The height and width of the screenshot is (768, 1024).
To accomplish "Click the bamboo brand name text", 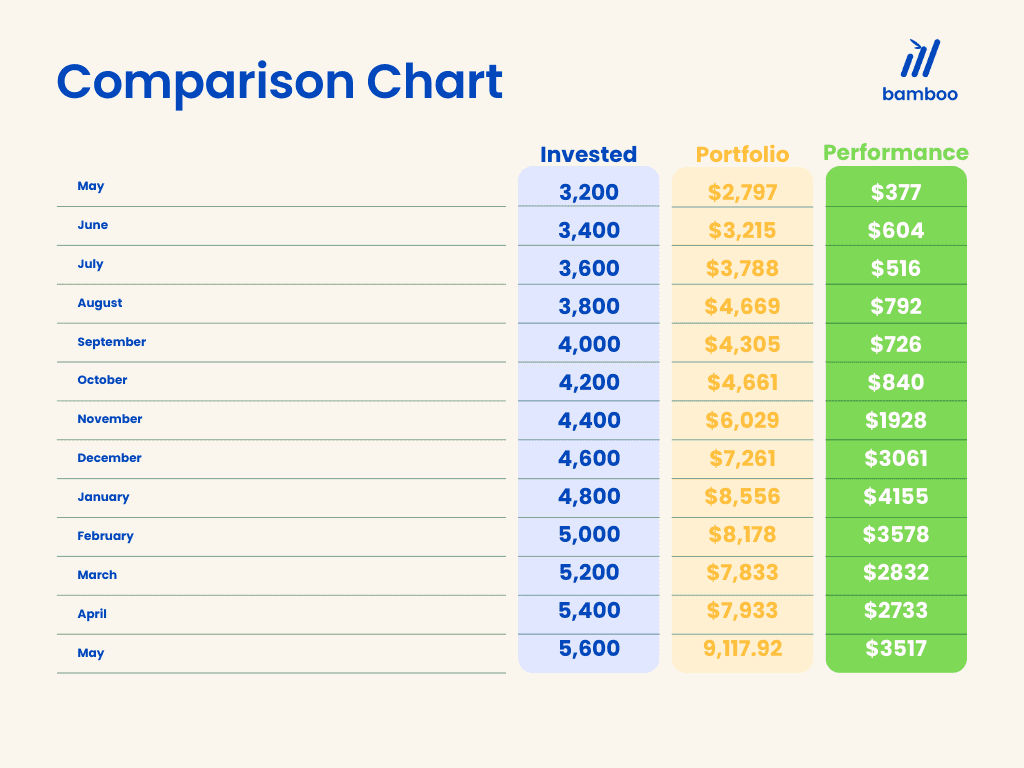I will coord(920,94).
